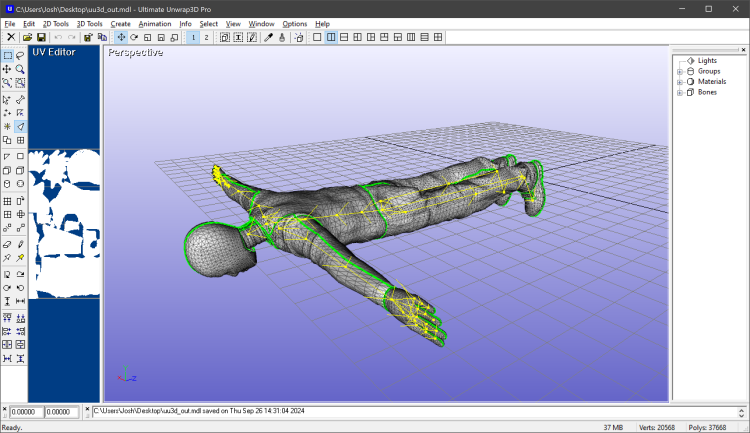Open the File menu
The image size is (750, 433).
10,24
